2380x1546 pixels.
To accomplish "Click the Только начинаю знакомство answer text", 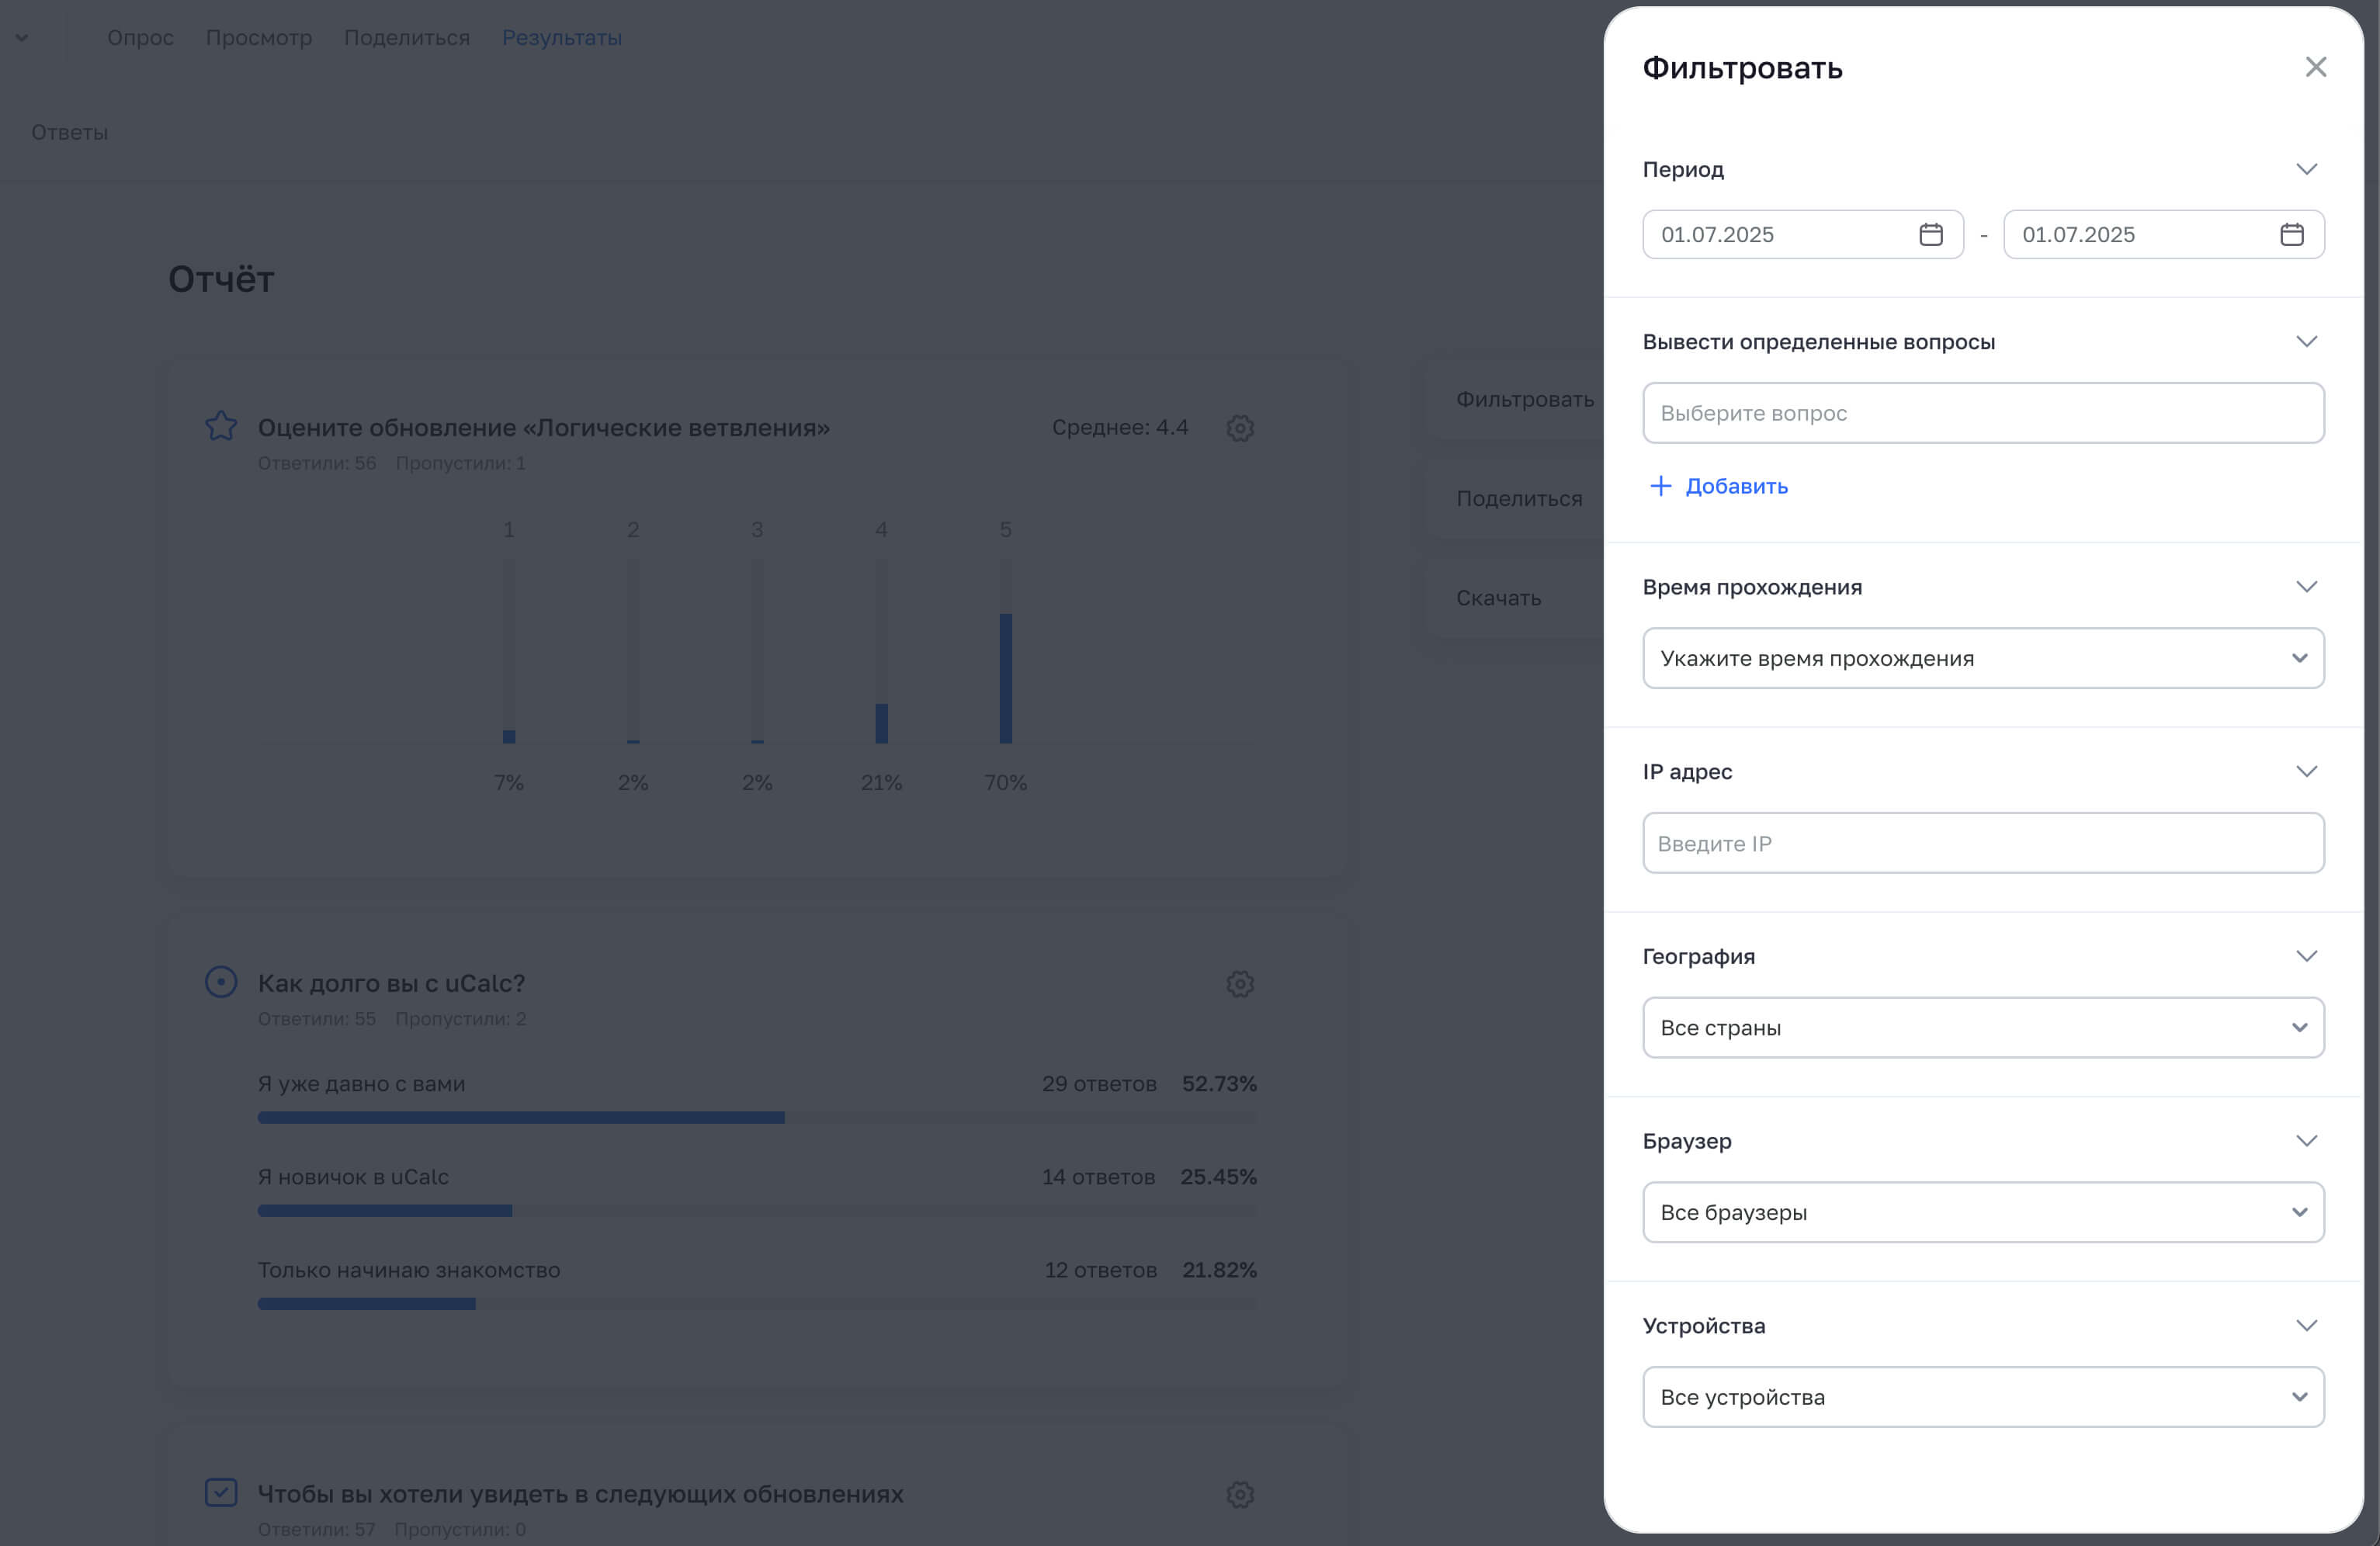I will [409, 1270].
